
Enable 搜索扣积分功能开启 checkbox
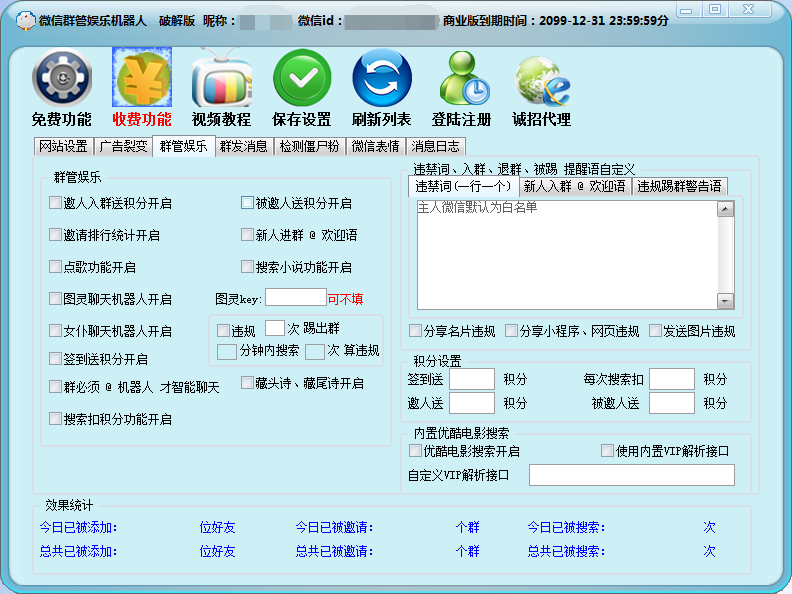click(x=55, y=419)
